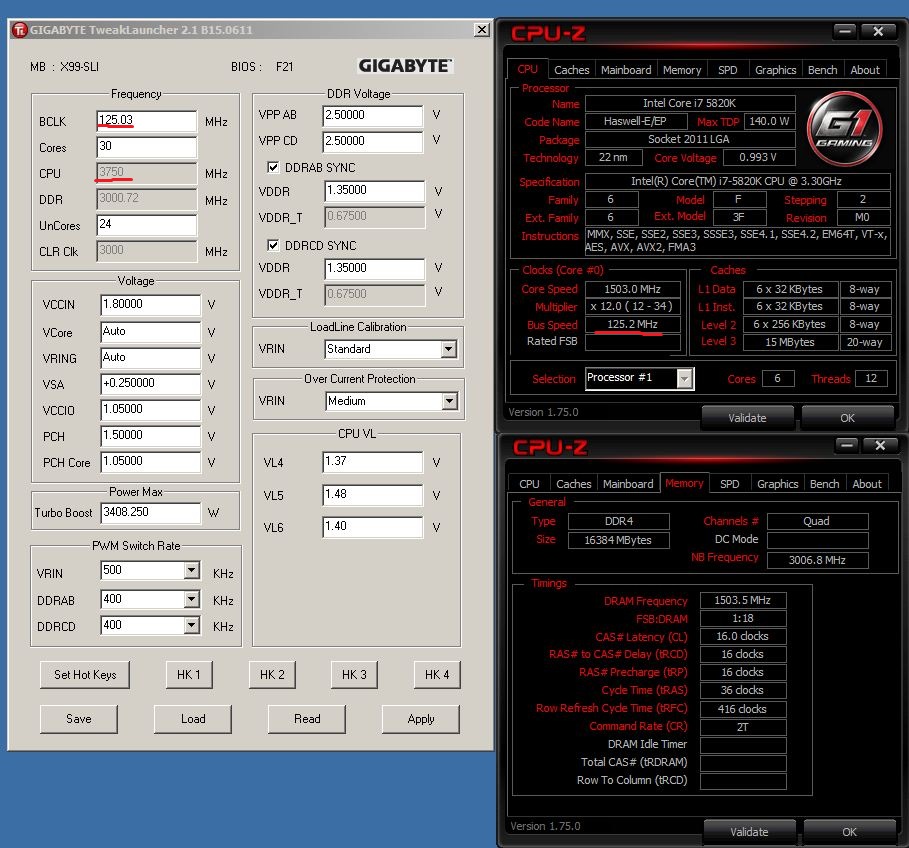Click the HK 4 hotkey button
Image resolution: width=909 pixels, height=848 pixels.
tap(437, 675)
